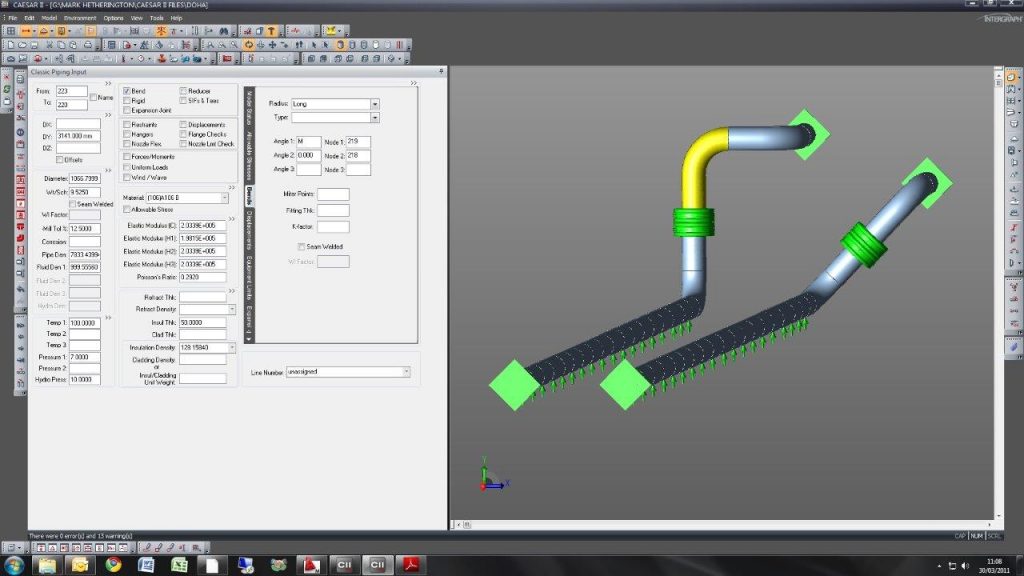Open the Tools menu

point(157,18)
